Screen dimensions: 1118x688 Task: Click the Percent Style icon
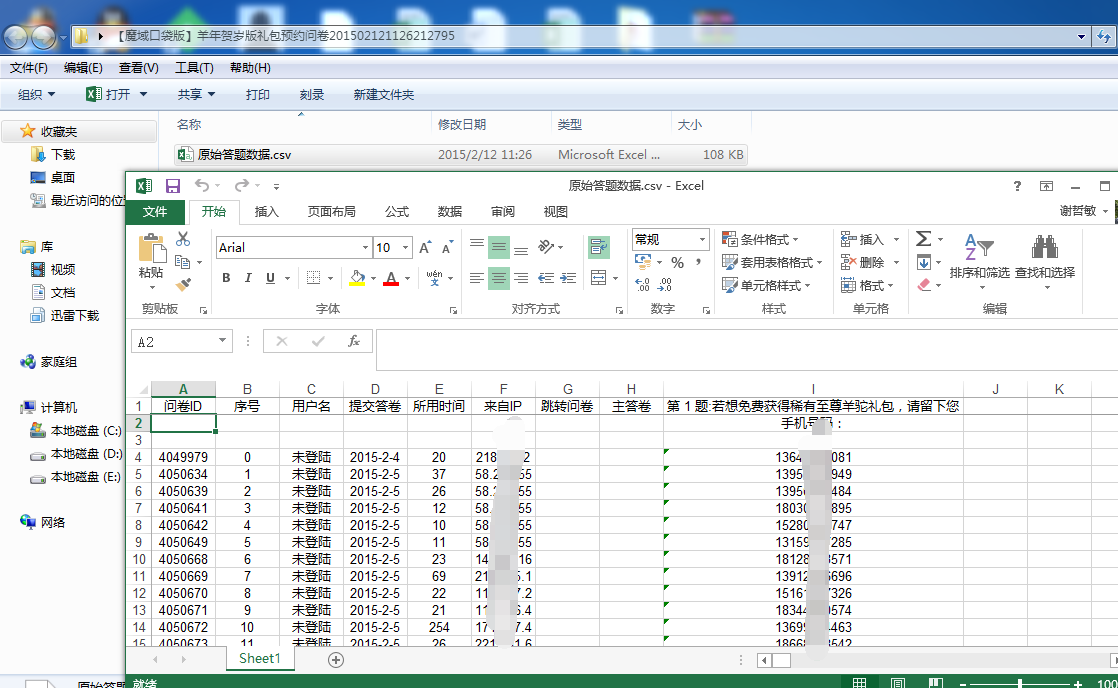677,262
